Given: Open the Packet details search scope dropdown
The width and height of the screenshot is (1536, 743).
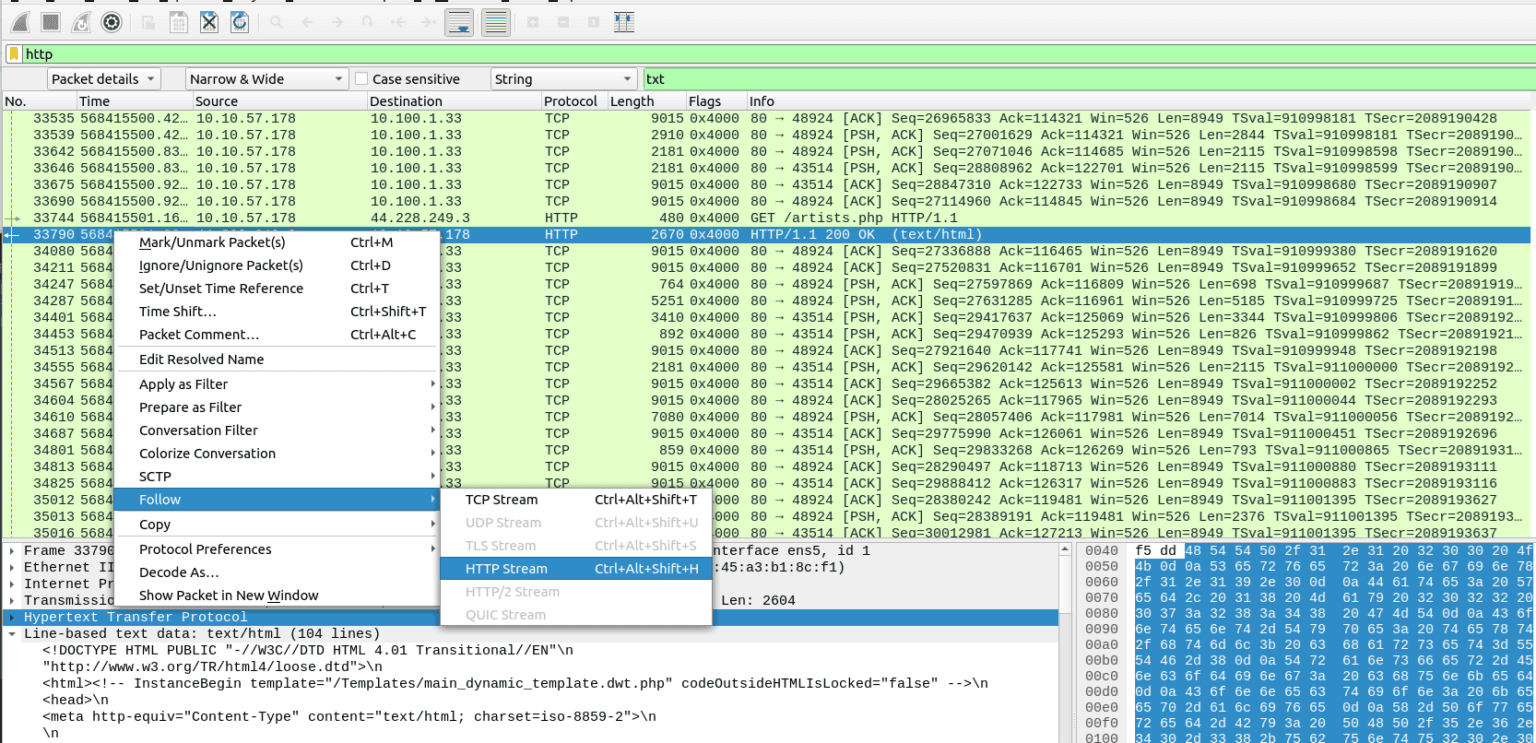Looking at the screenshot, I should click(x=103, y=78).
